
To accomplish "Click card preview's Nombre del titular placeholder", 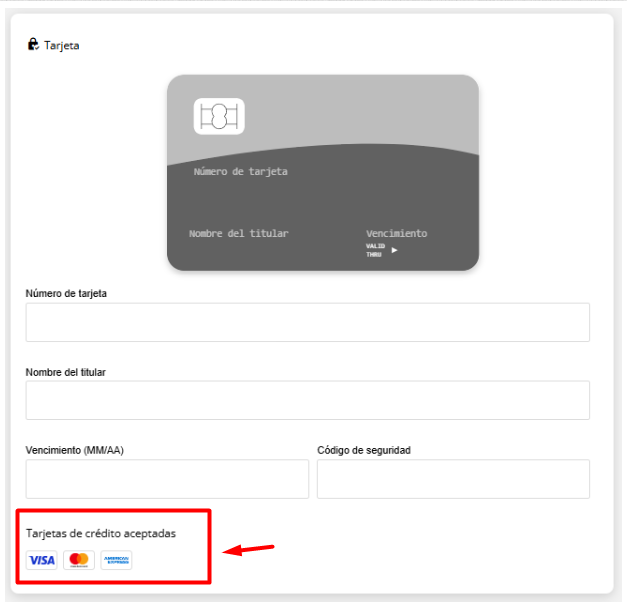I will 238,233.
